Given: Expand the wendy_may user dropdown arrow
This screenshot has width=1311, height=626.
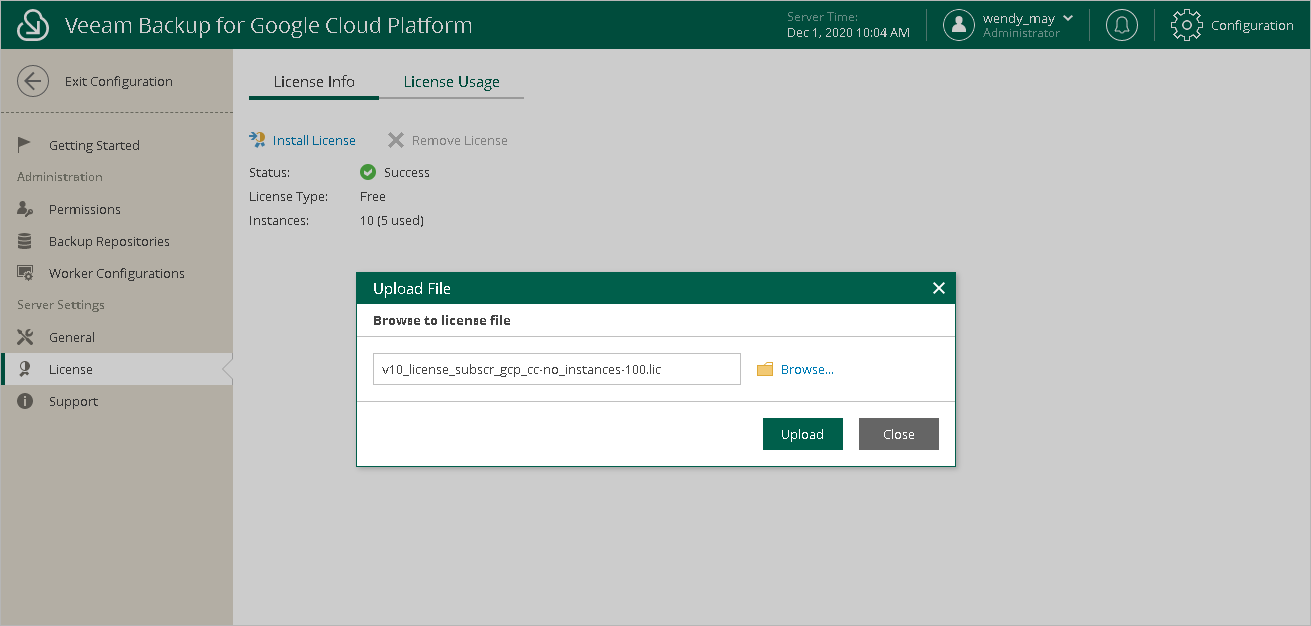Looking at the screenshot, I should point(1068,18).
